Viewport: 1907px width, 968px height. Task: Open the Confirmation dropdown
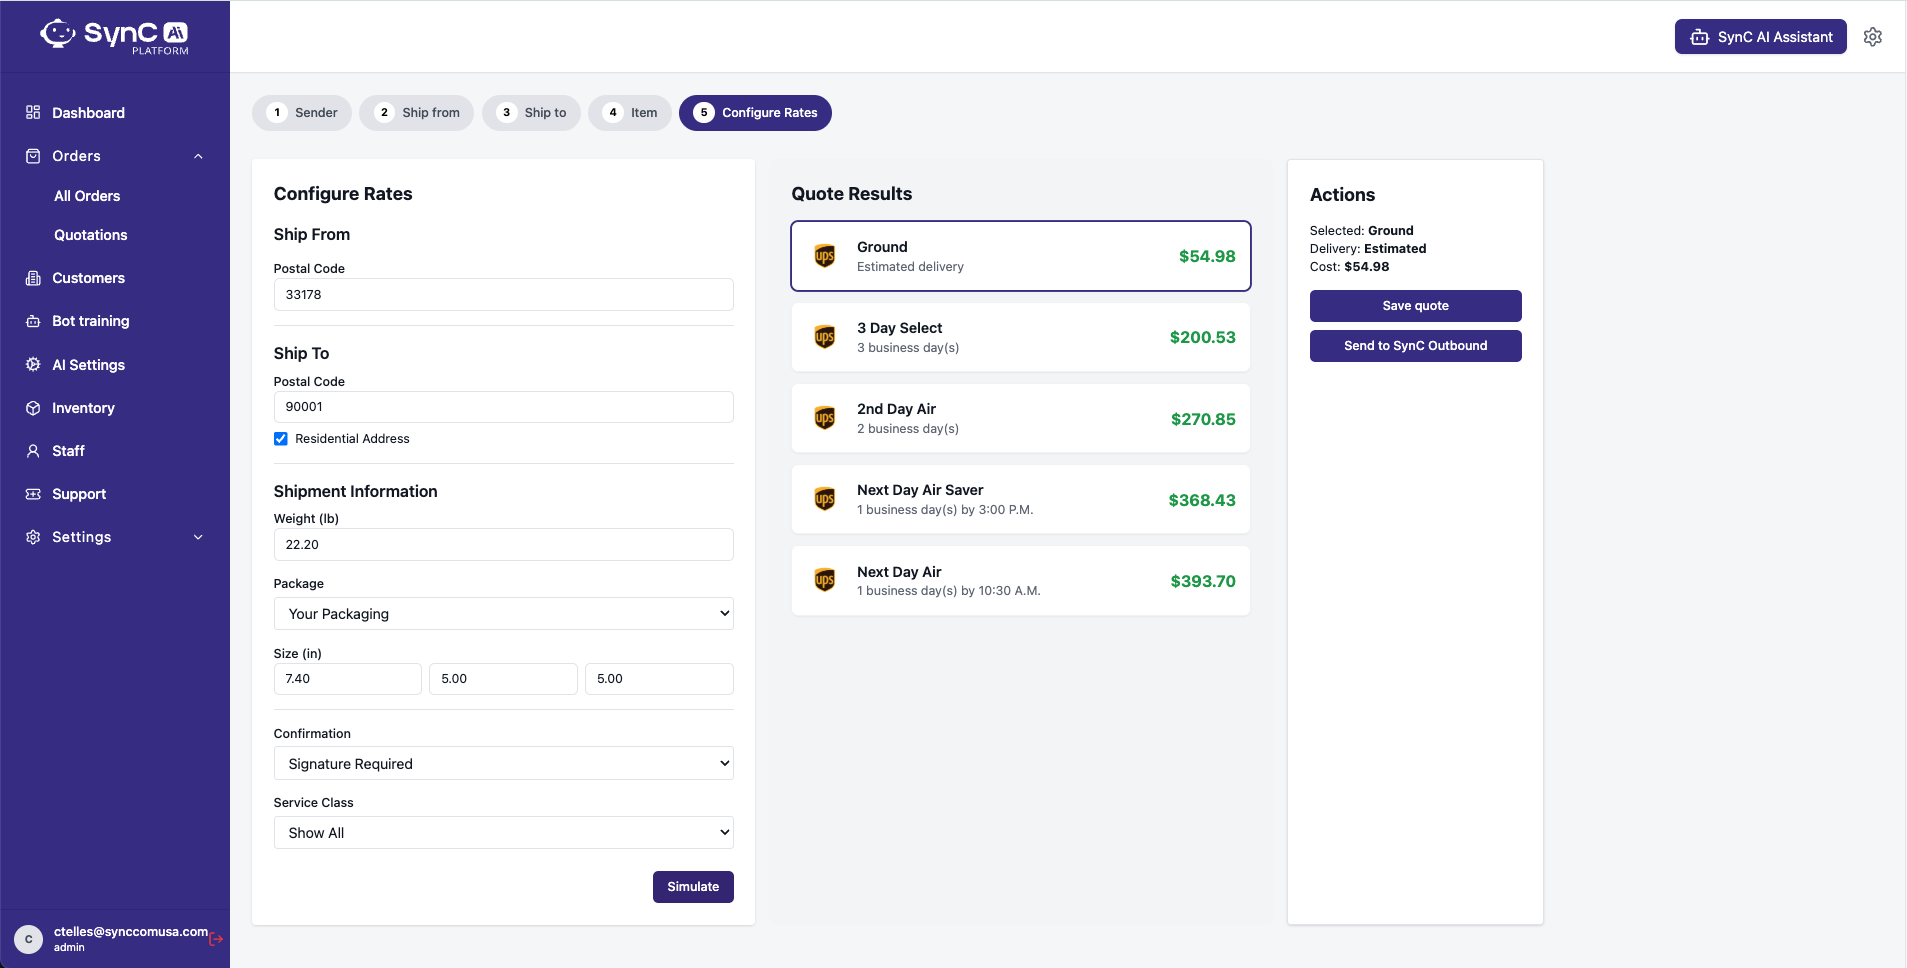click(x=503, y=763)
